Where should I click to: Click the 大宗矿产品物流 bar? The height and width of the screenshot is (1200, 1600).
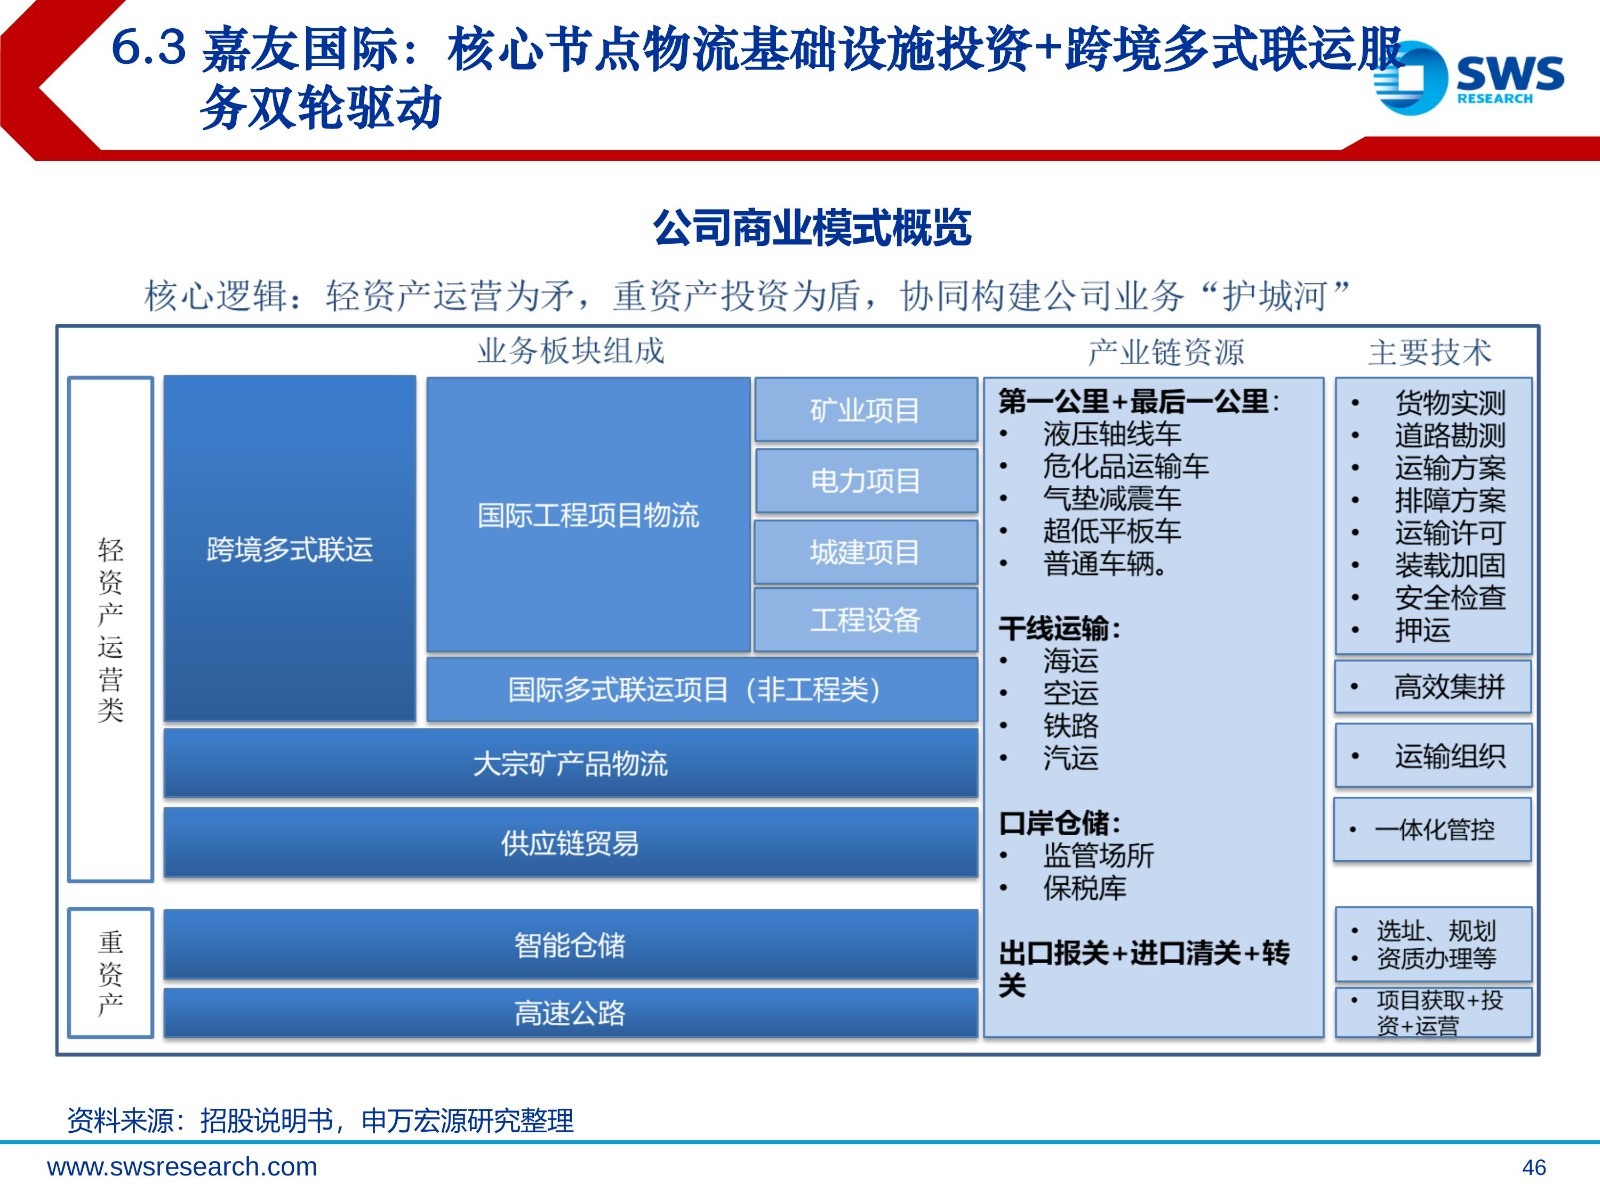coord(570,764)
